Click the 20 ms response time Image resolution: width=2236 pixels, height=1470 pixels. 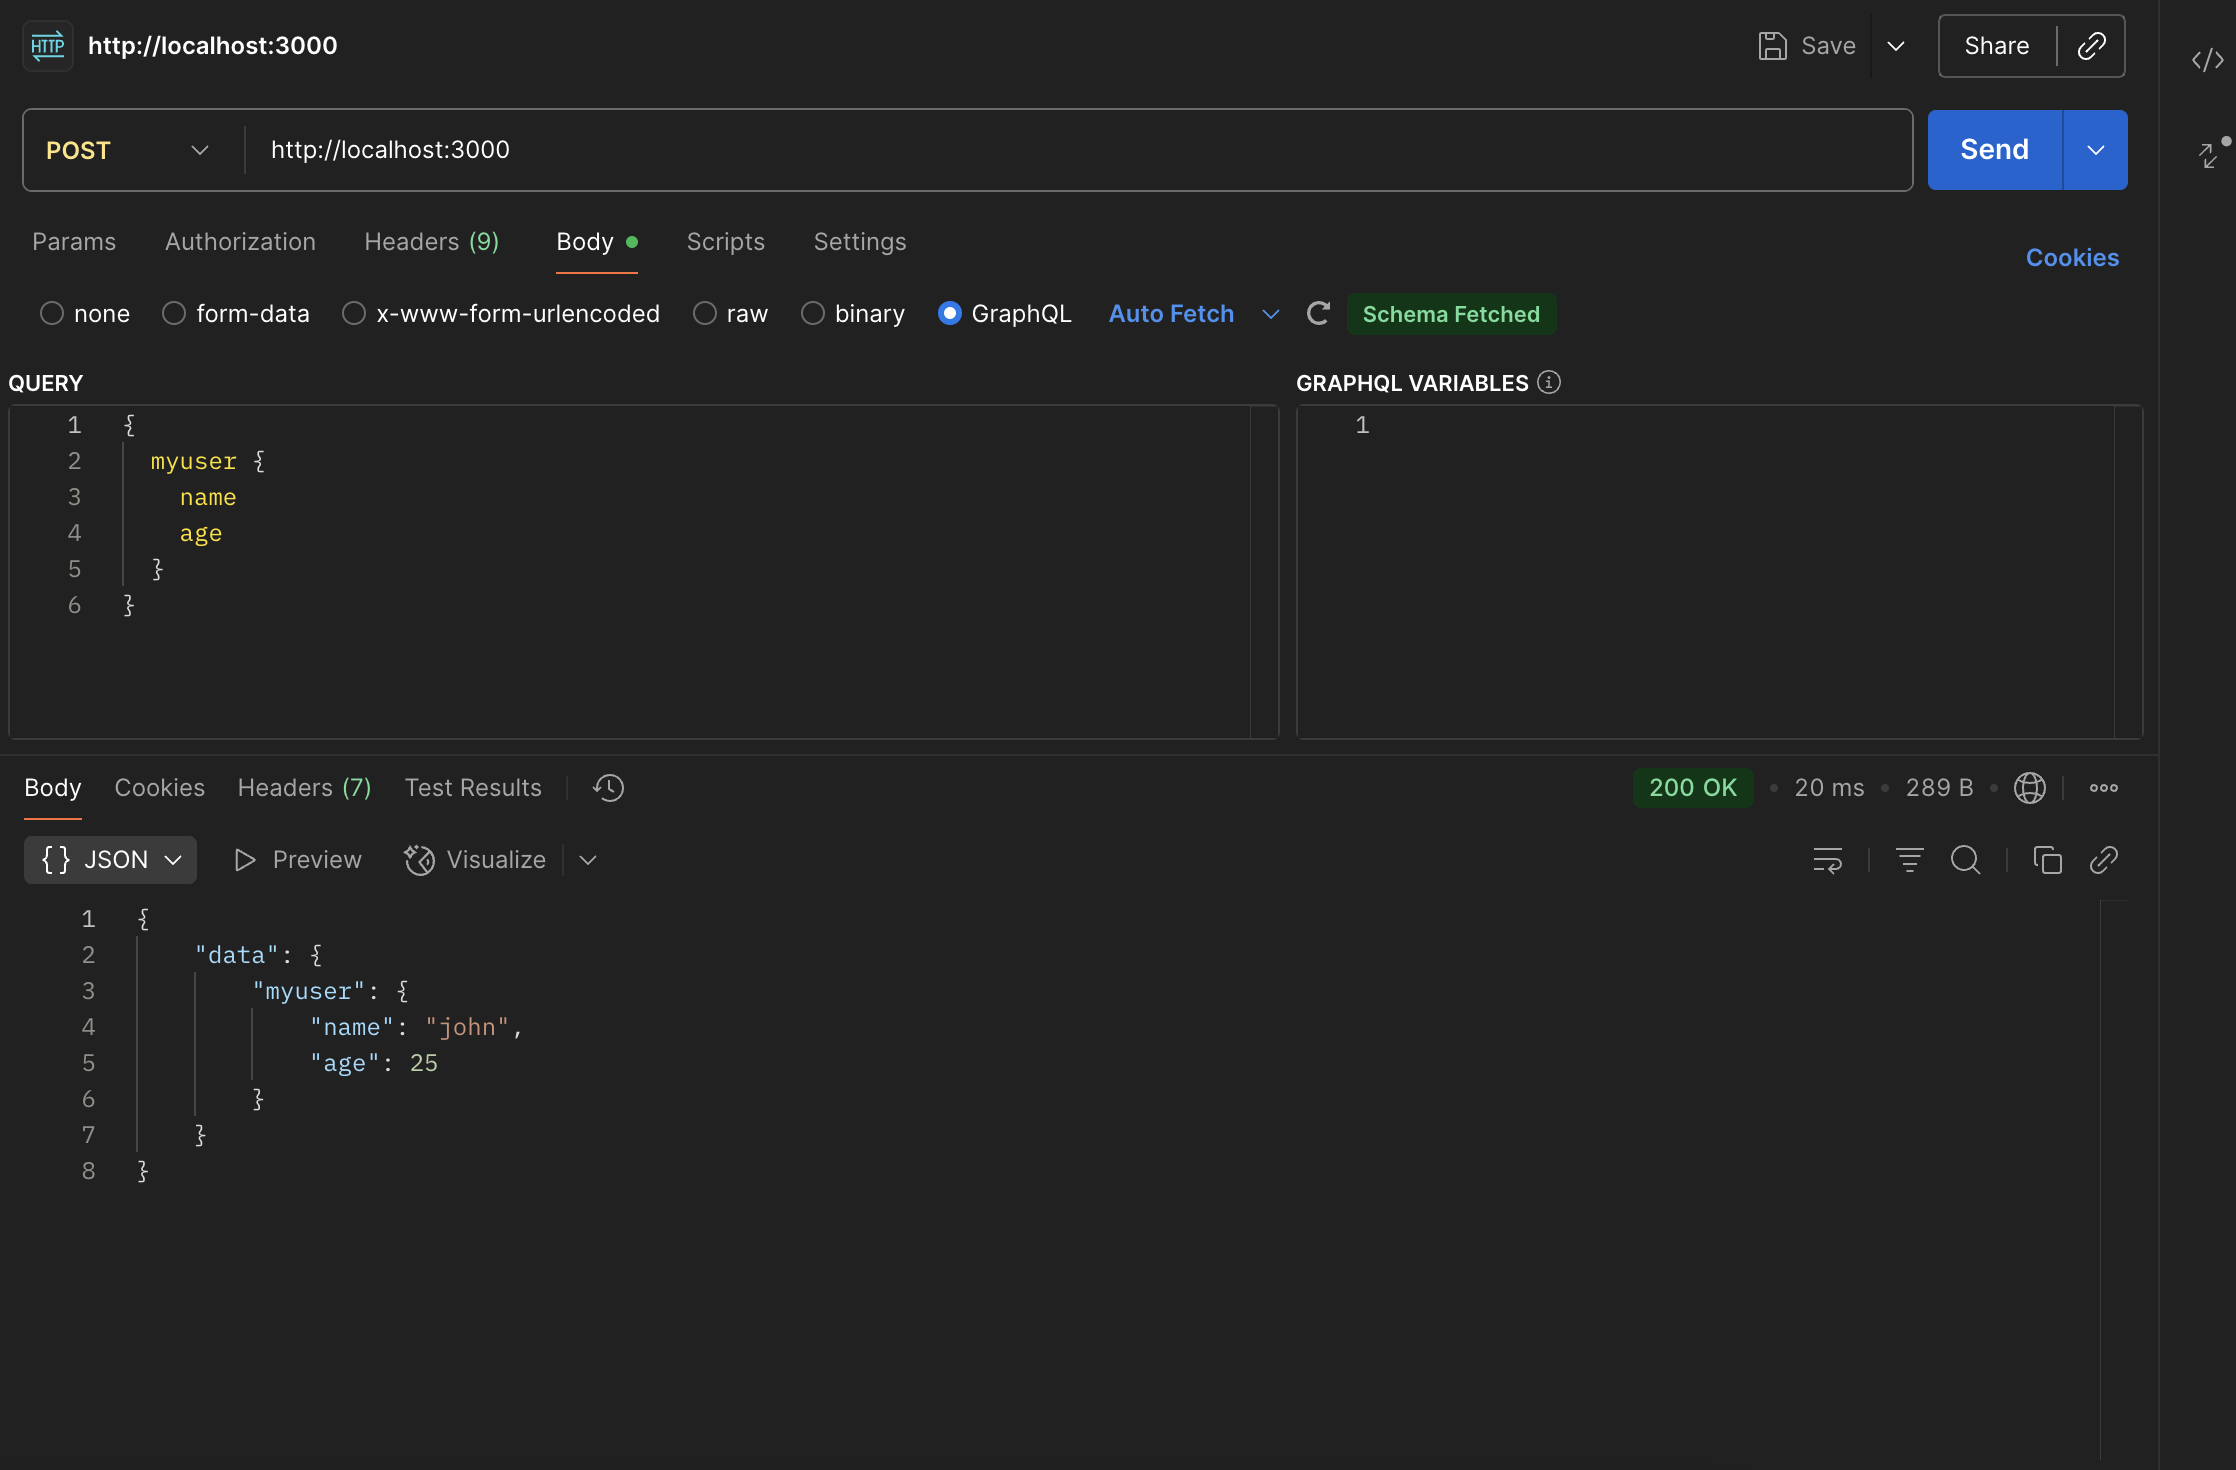[x=1829, y=788]
